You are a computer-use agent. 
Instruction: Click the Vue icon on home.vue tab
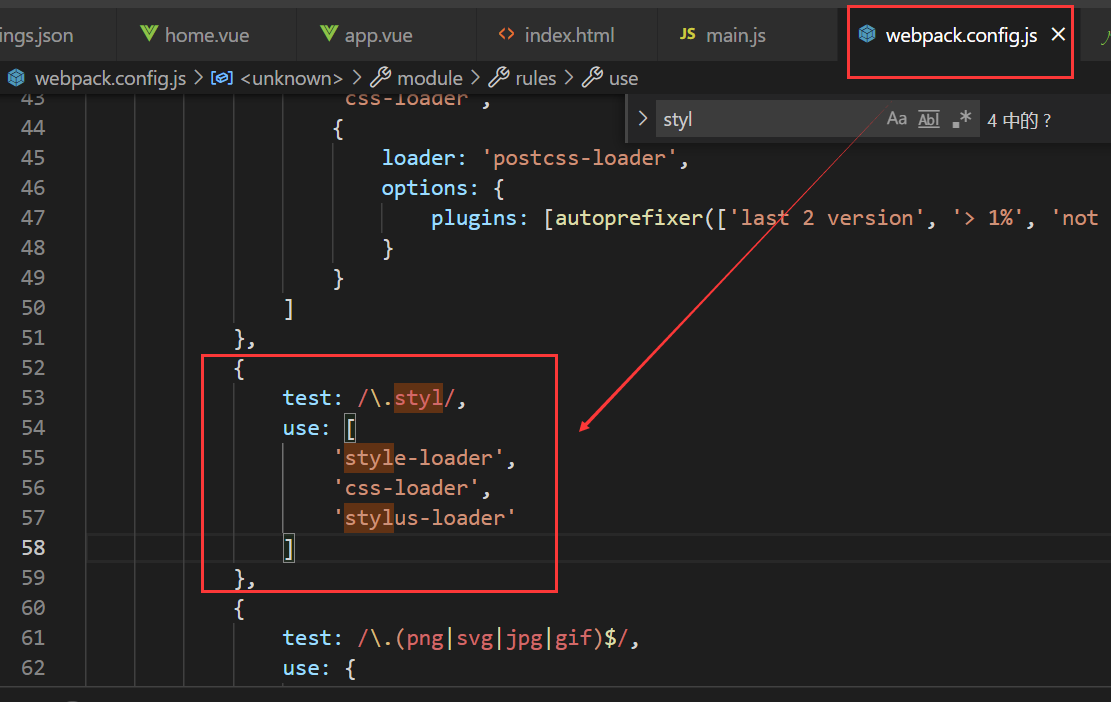point(149,33)
